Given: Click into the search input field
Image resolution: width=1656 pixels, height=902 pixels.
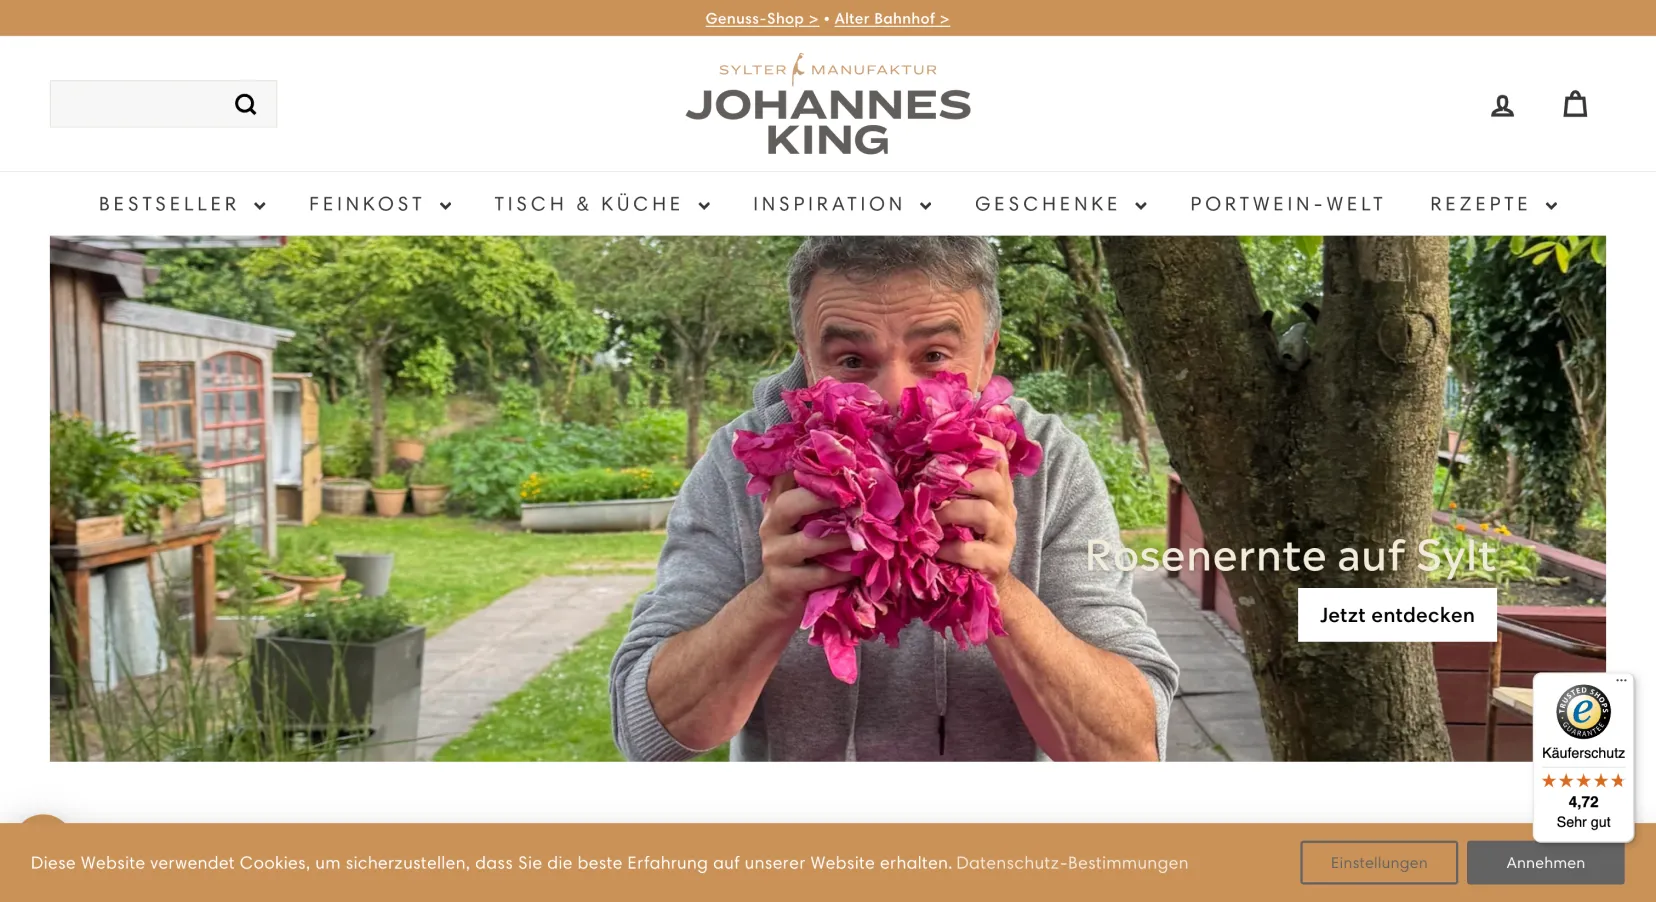Looking at the screenshot, I should (x=140, y=104).
